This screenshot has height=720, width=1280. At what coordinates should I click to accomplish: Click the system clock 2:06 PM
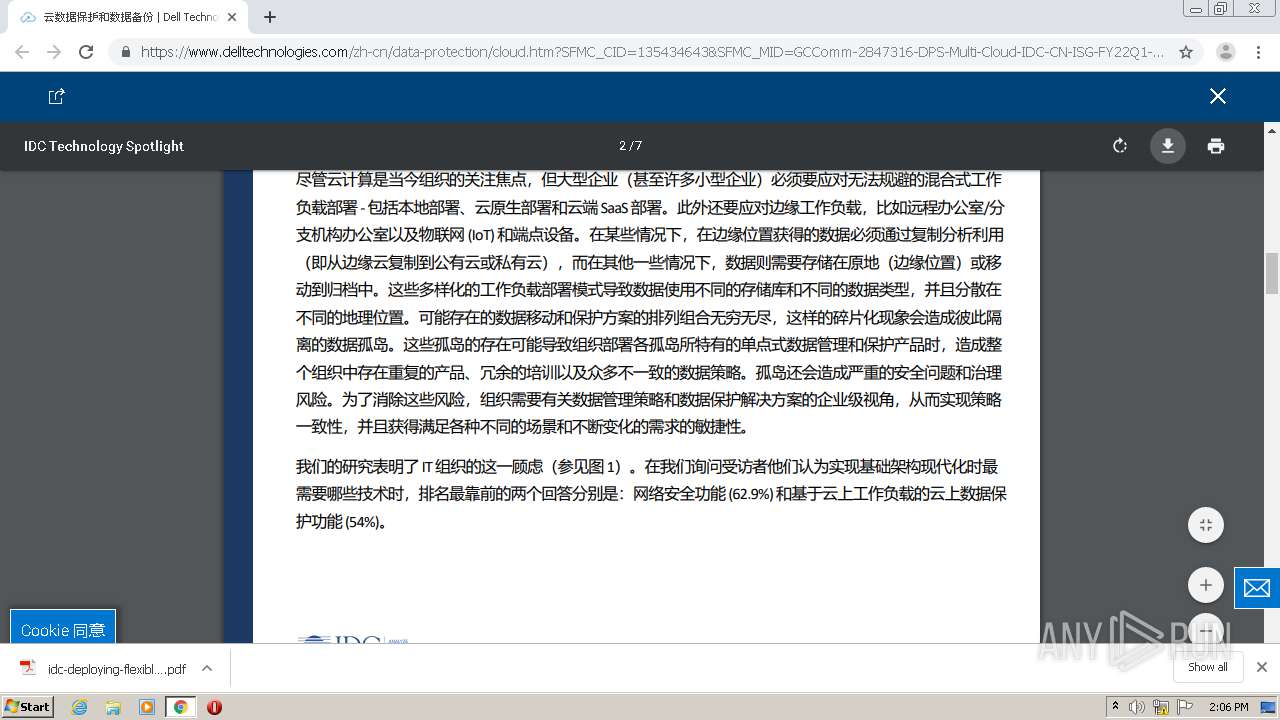(x=1229, y=707)
